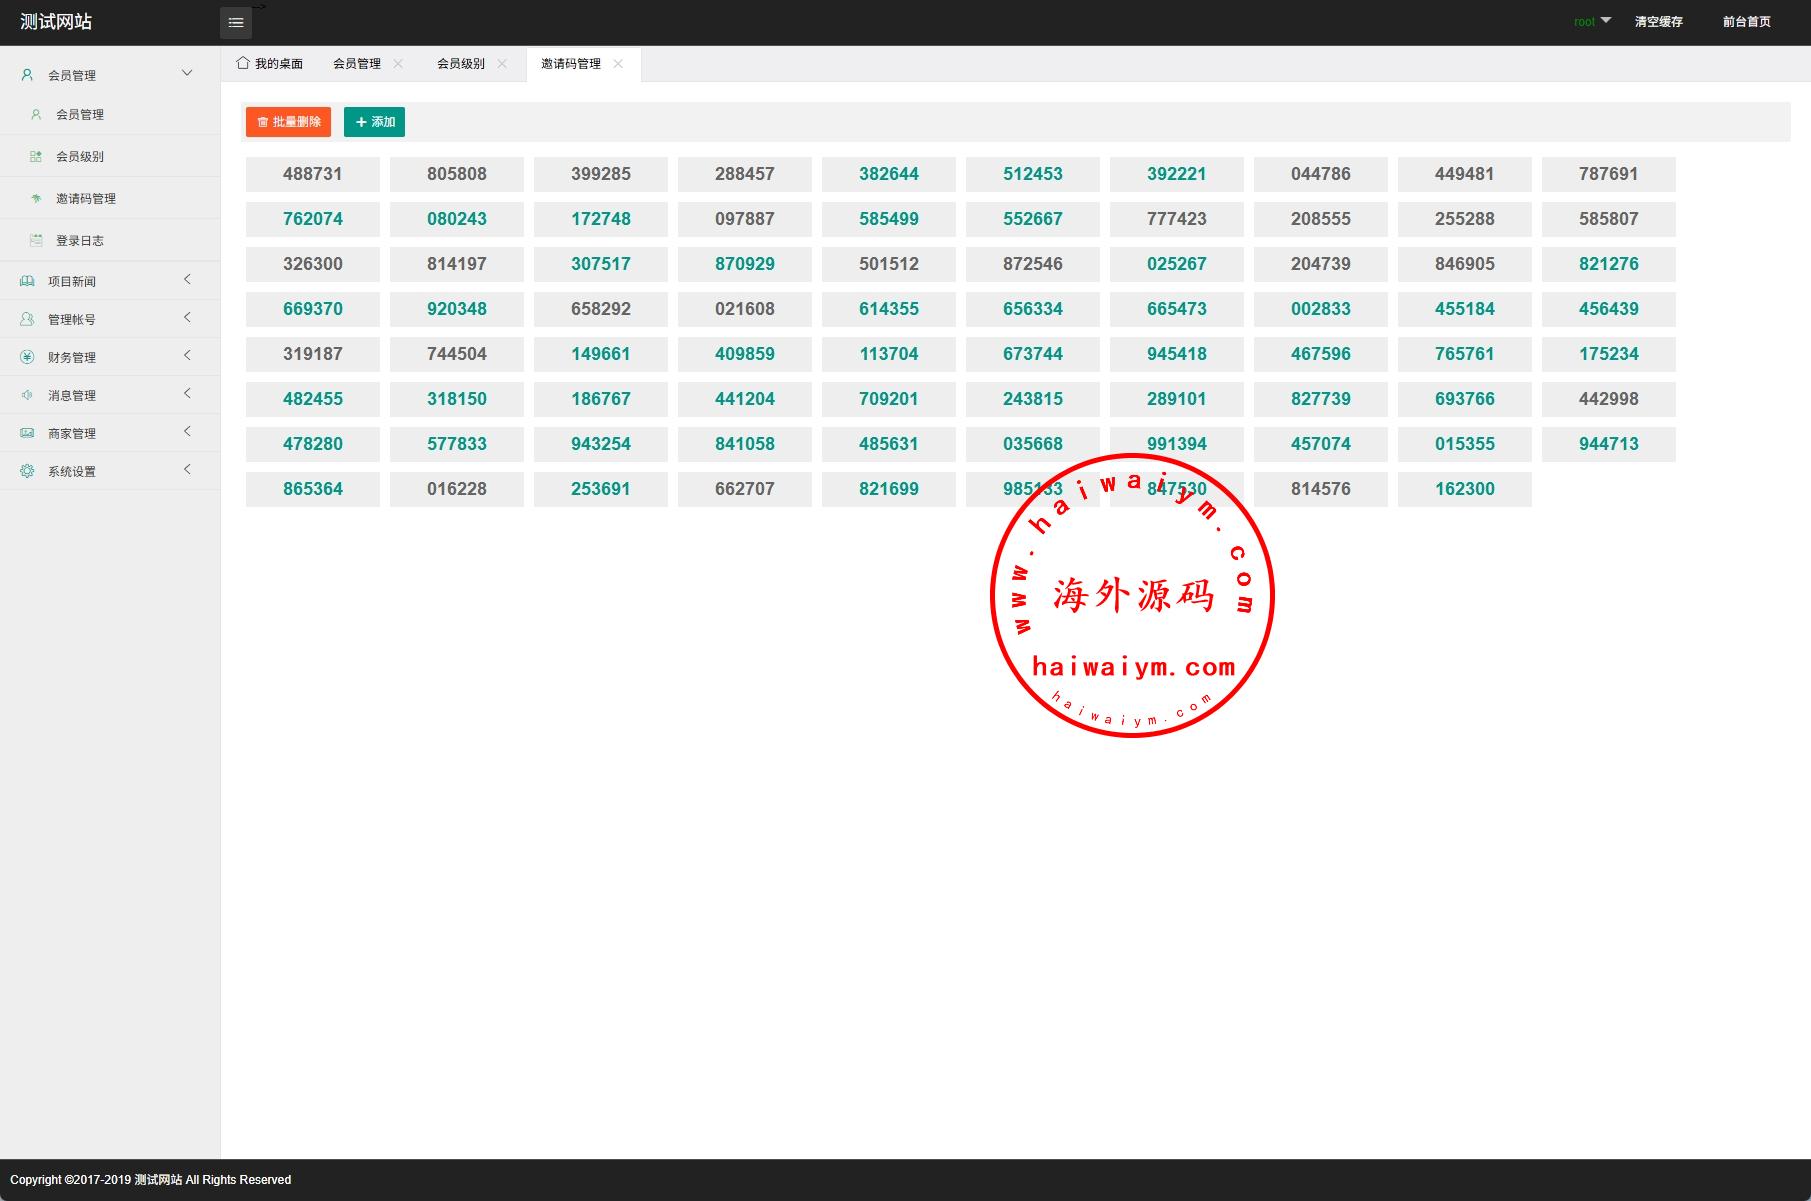Click the 管理帐号 user icon
Image resolution: width=1811 pixels, height=1201 pixels.
[27, 319]
